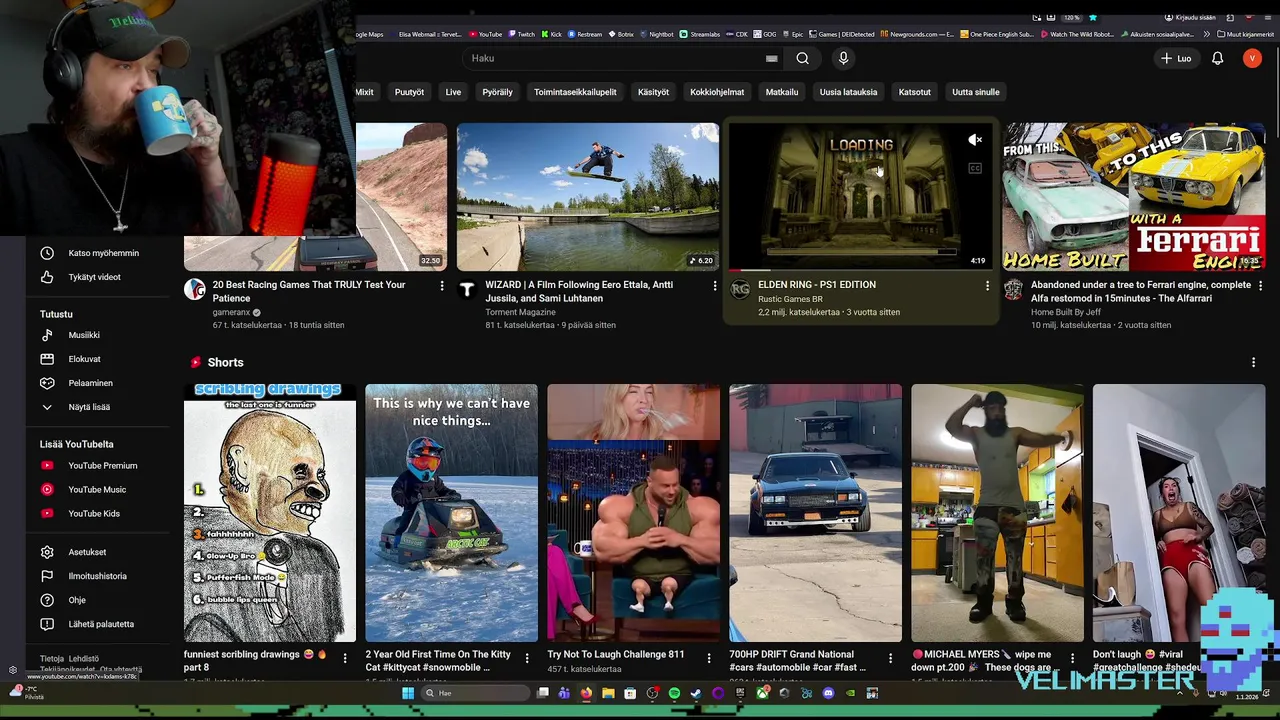Screen dimensions: 1280x720
Task: Open the gameranx channel avatar
Action: pos(195,290)
